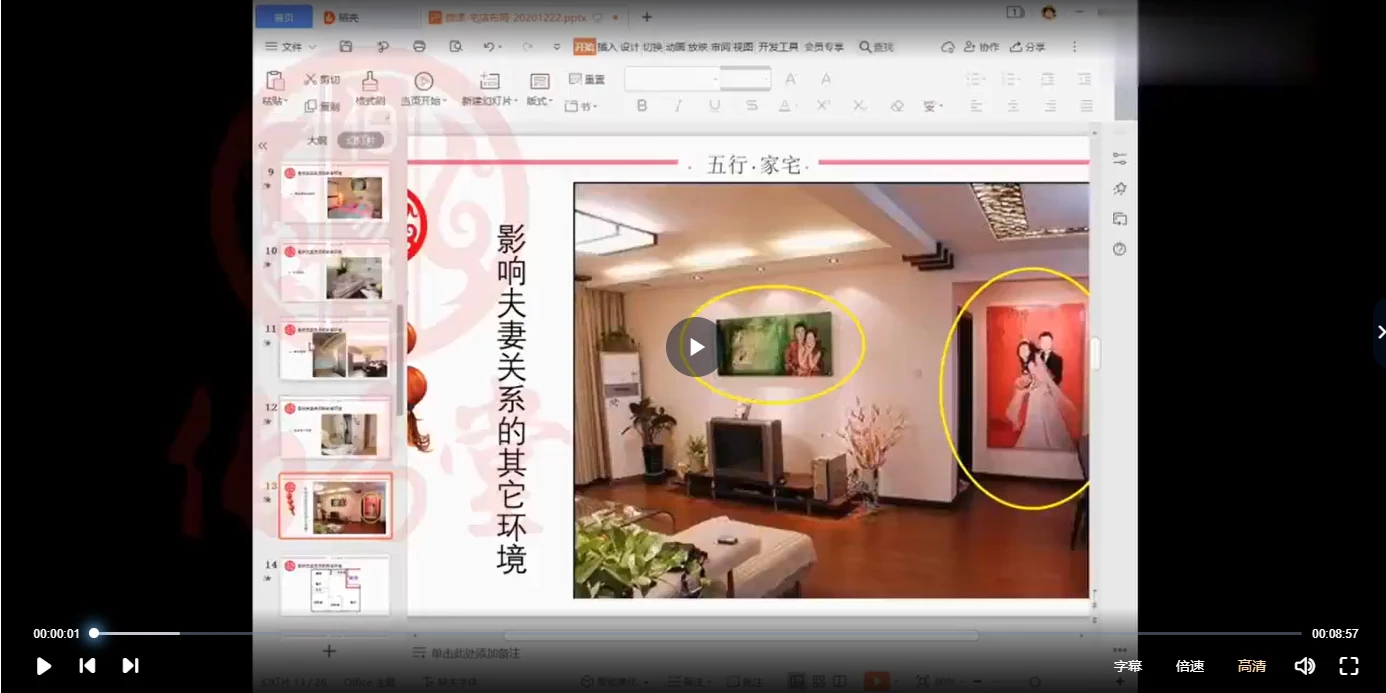Click the New Slide (新建幻灯片) icon
Image resolution: width=1386 pixels, height=693 pixels.
click(x=489, y=82)
